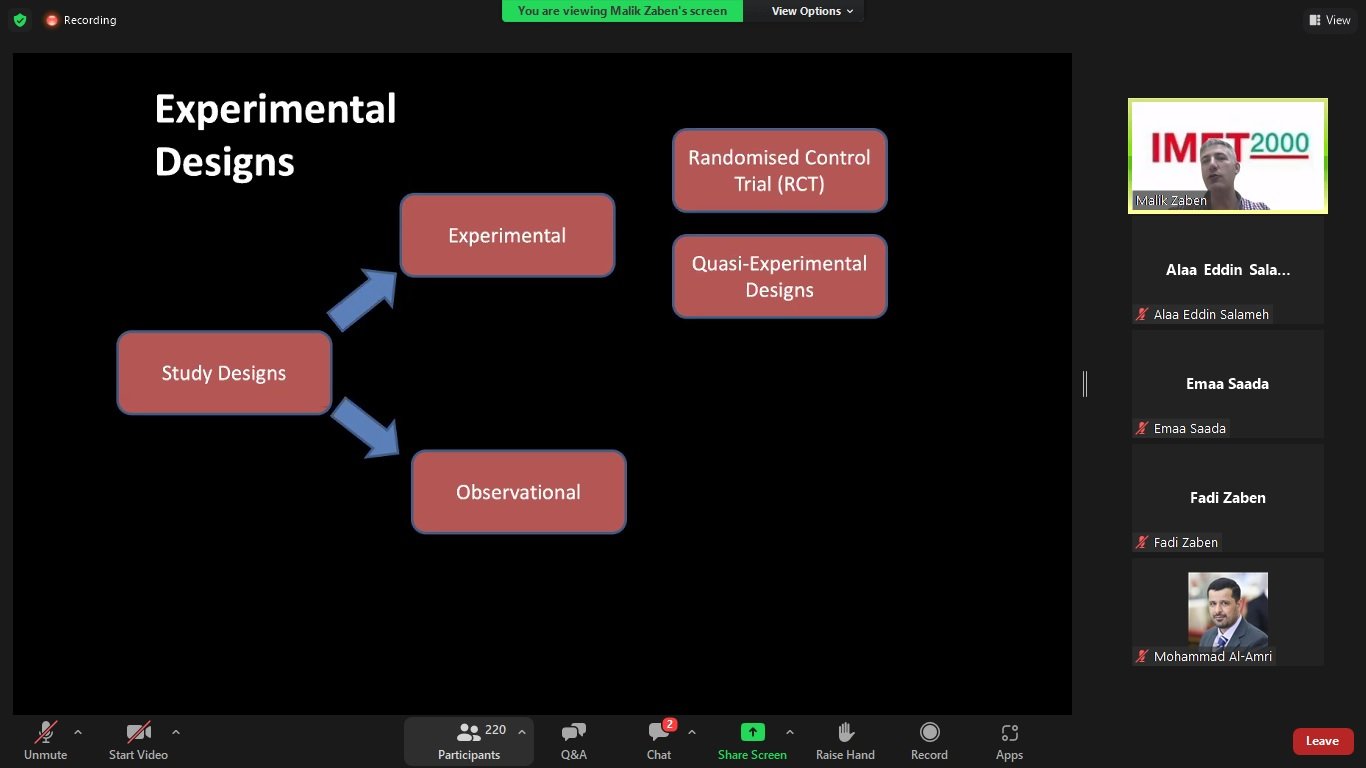Expand audio options arrow beside Unmute

pyautogui.click(x=78, y=732)
